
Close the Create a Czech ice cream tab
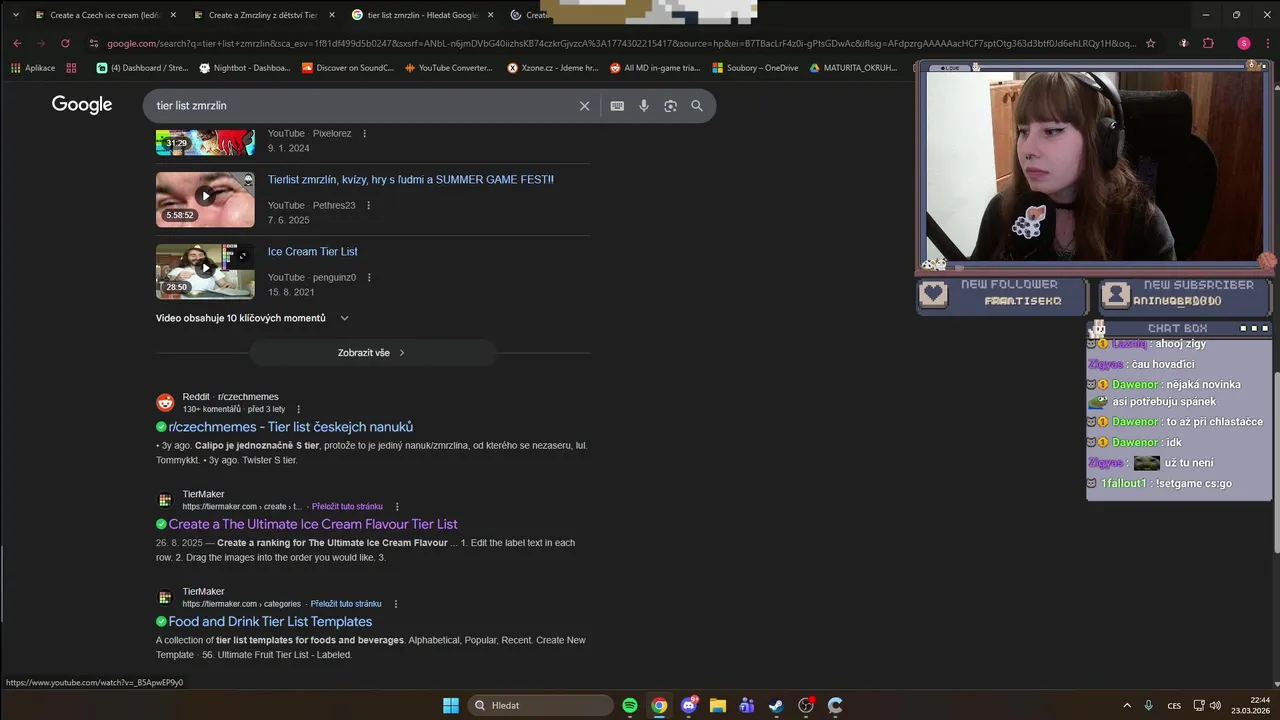[x=173, y=15]
